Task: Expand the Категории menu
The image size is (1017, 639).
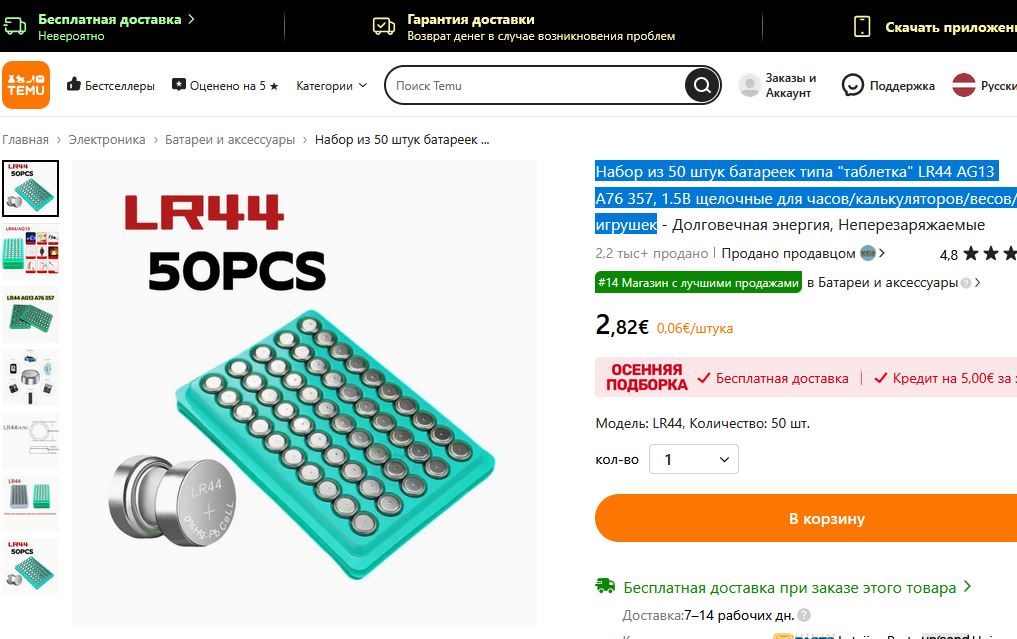Action: point(331,86)
